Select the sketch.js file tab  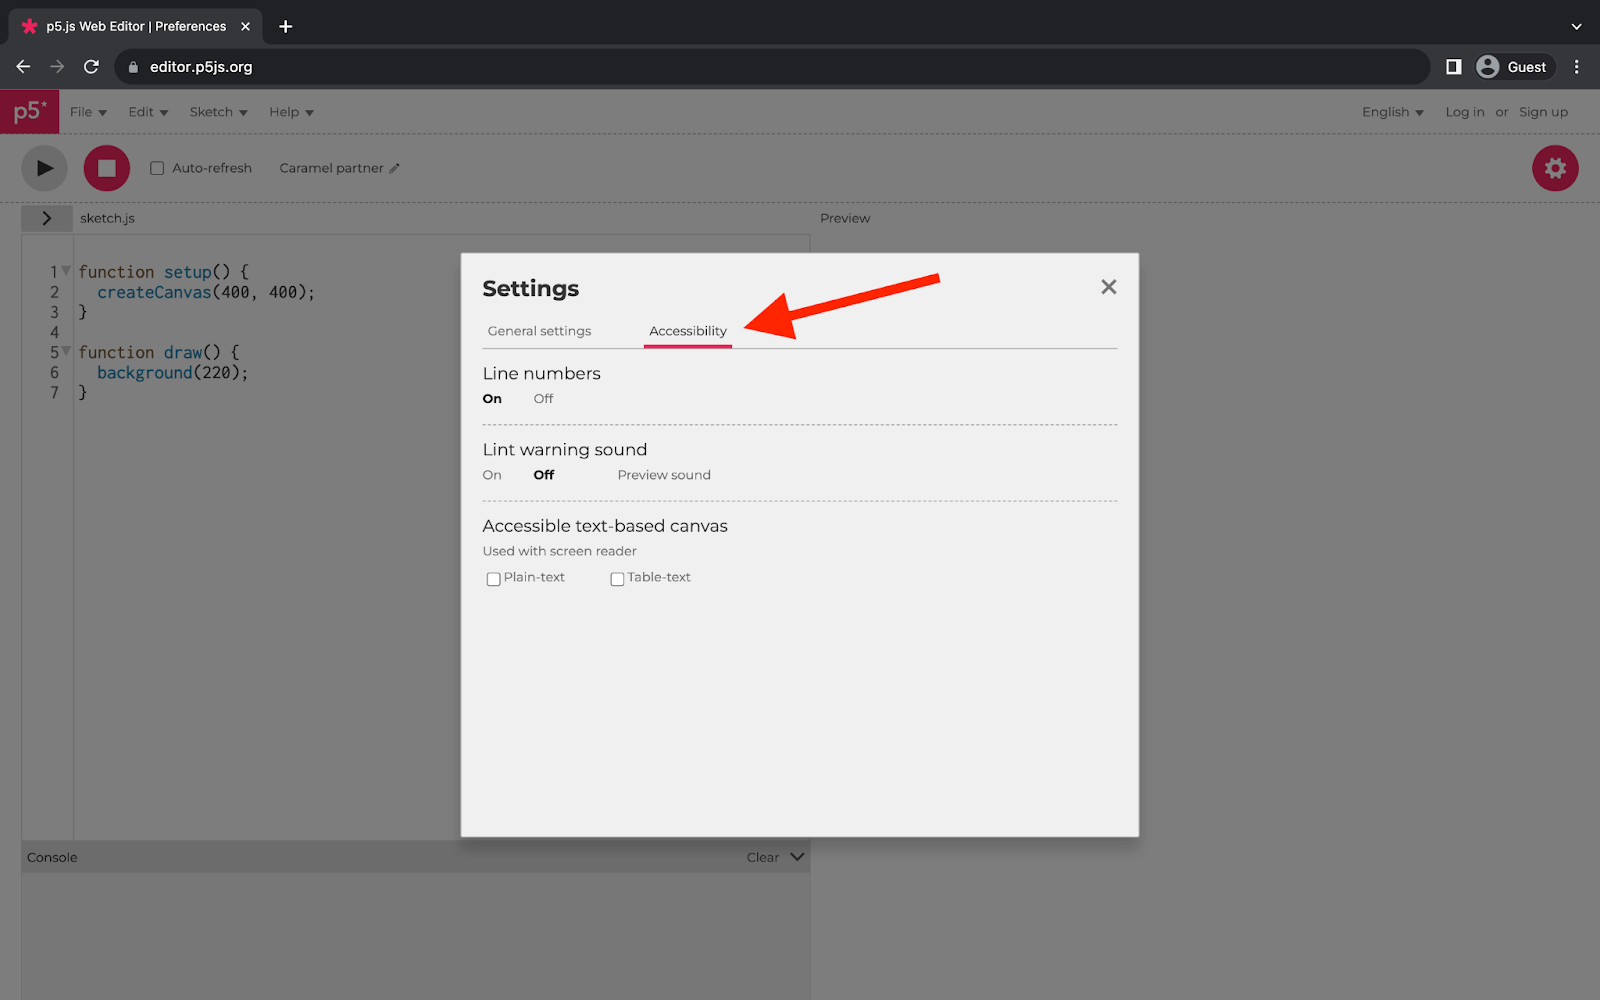click(x=107, y=217)
